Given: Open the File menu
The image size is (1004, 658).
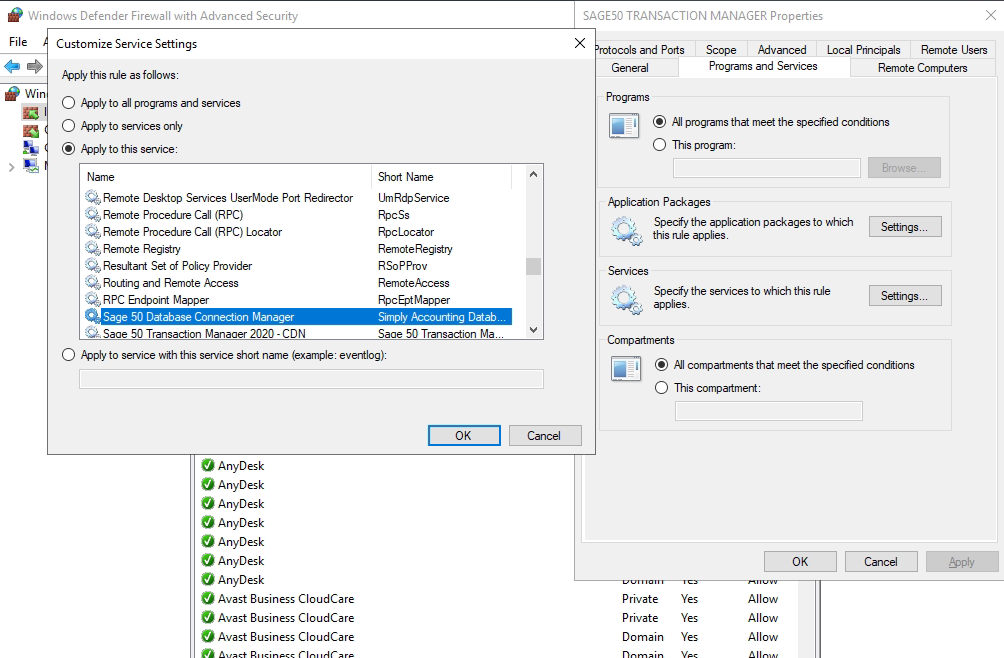Looking at the screenshot, I should [x=18, y=42].
